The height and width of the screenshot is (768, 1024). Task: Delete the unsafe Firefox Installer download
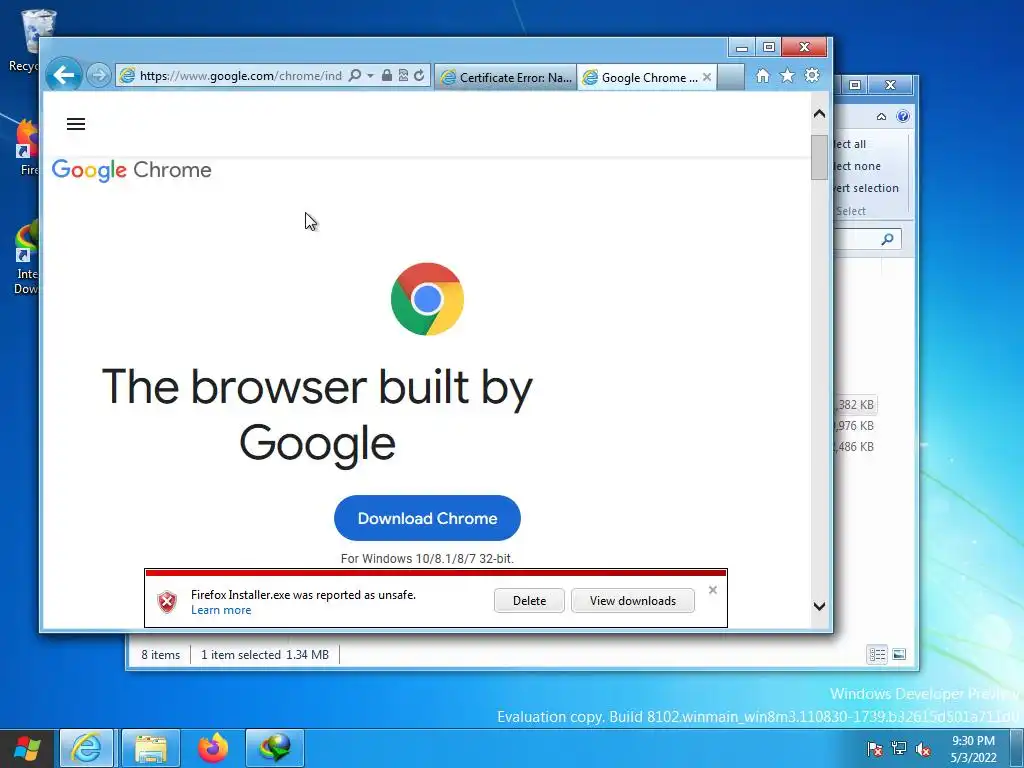(x=529, y=601)
